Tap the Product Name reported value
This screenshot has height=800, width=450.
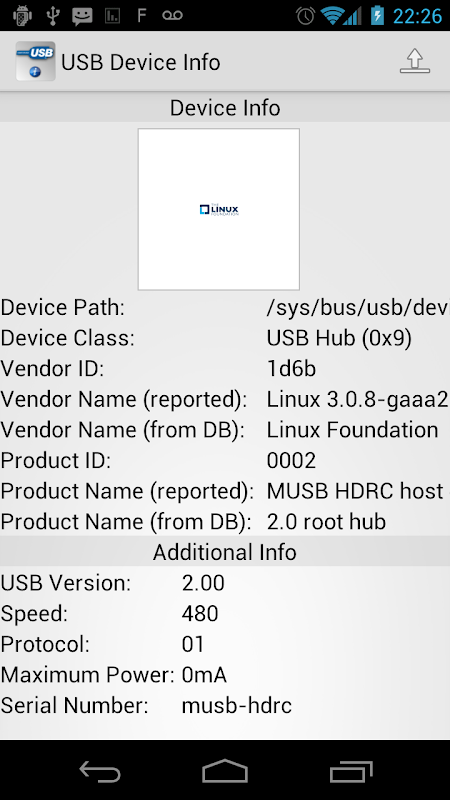[x=358, y=491]
